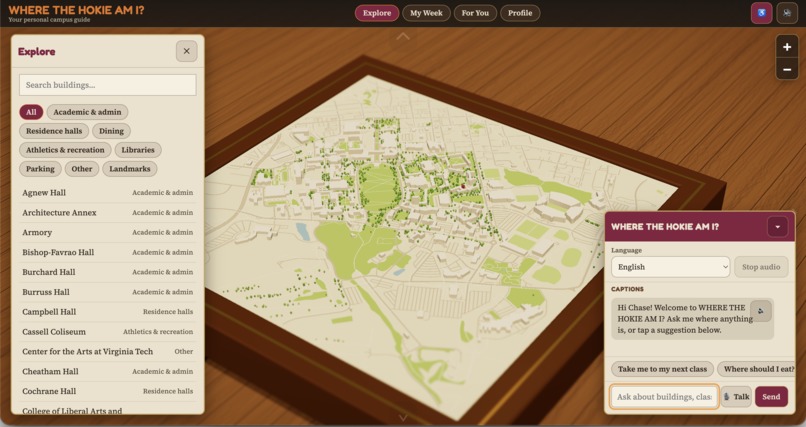Image resolution: width=806 pixels, height=427 pixels.
Task: Zoom in on the campus map
Action: pos(786,47)
